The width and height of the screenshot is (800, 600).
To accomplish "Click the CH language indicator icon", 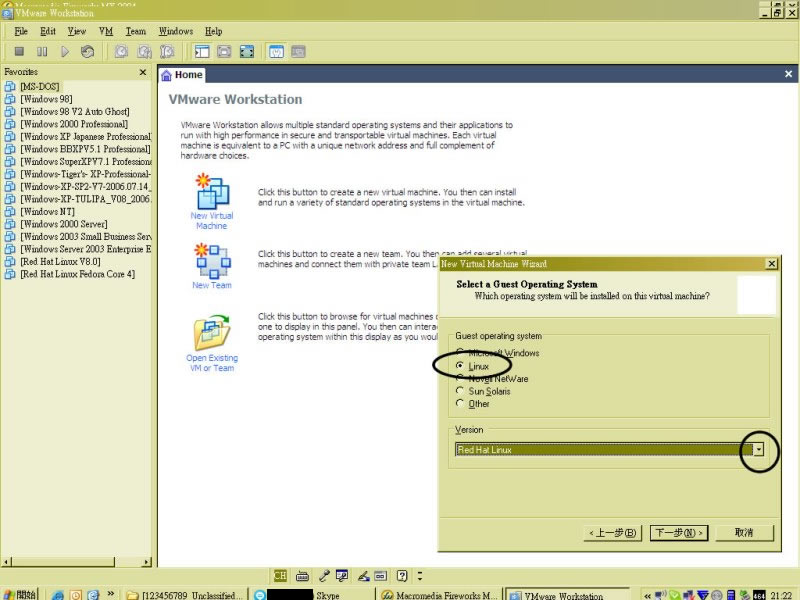I will click(280, 576).
